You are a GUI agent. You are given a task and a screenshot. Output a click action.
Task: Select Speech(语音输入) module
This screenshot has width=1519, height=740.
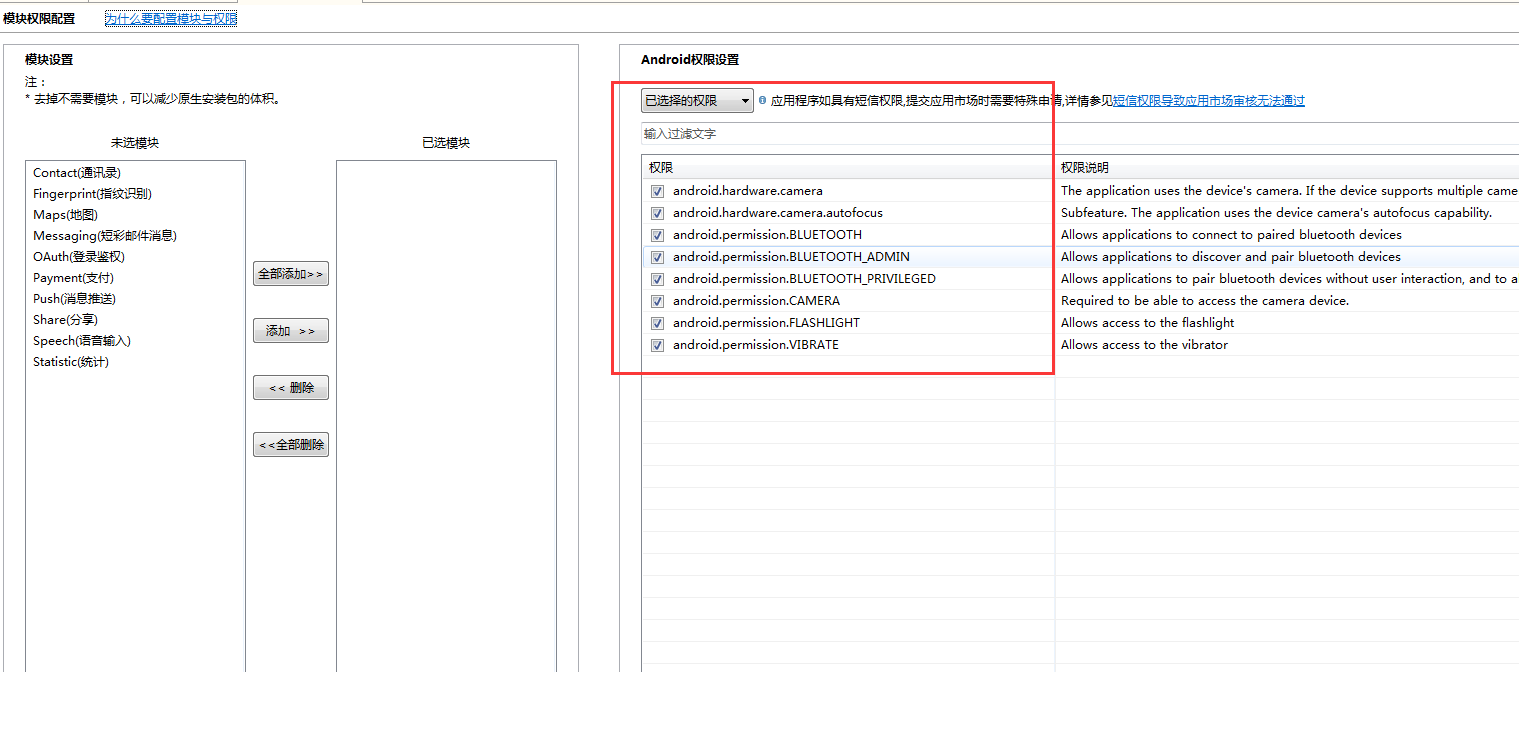click(x=82, y=341)
